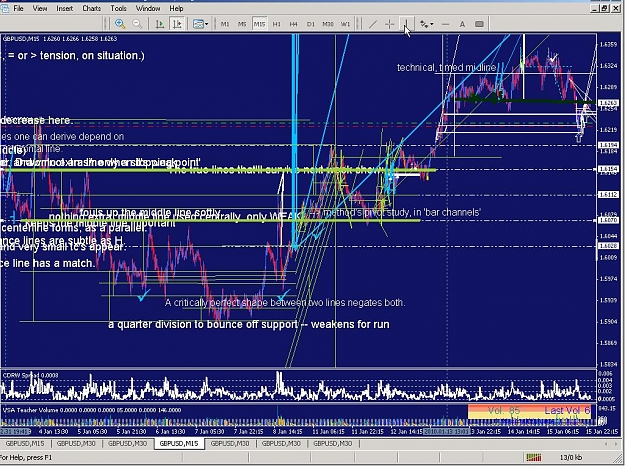
Task: Select "method's pivot study, in 'bar channels'" label
Action: [x=402, y=212]
